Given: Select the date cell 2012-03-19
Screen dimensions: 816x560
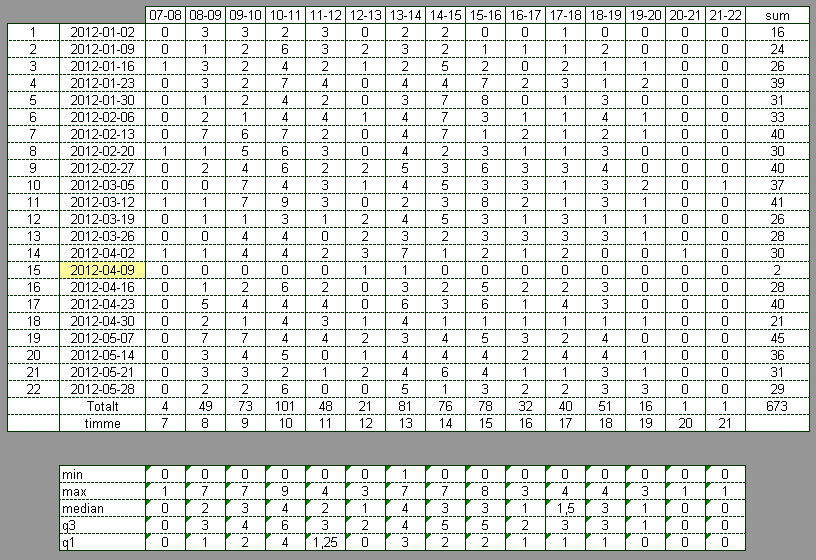Looking at the screenshot, I should click(x=103, y=219).
